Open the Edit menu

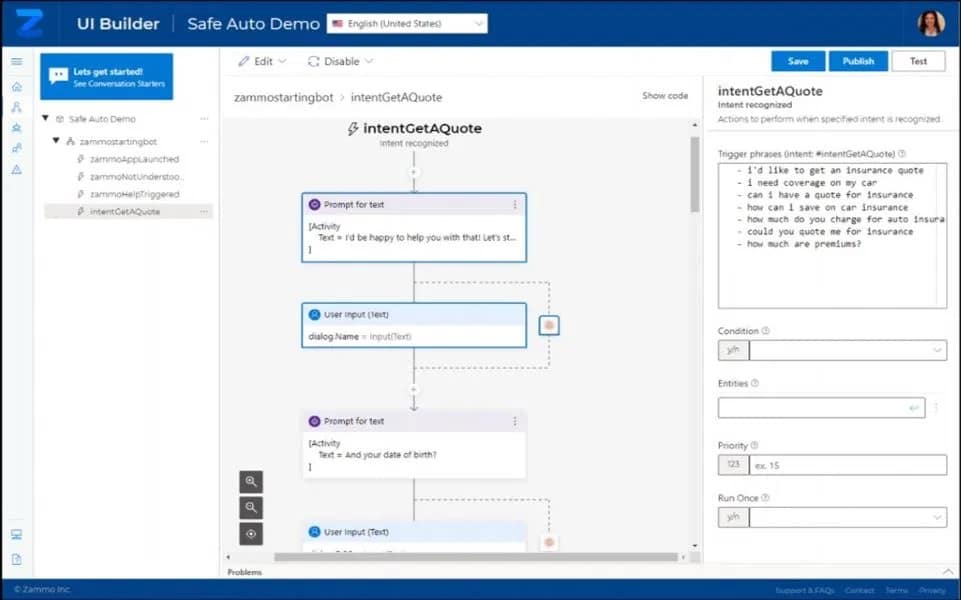tap(262, 61)
